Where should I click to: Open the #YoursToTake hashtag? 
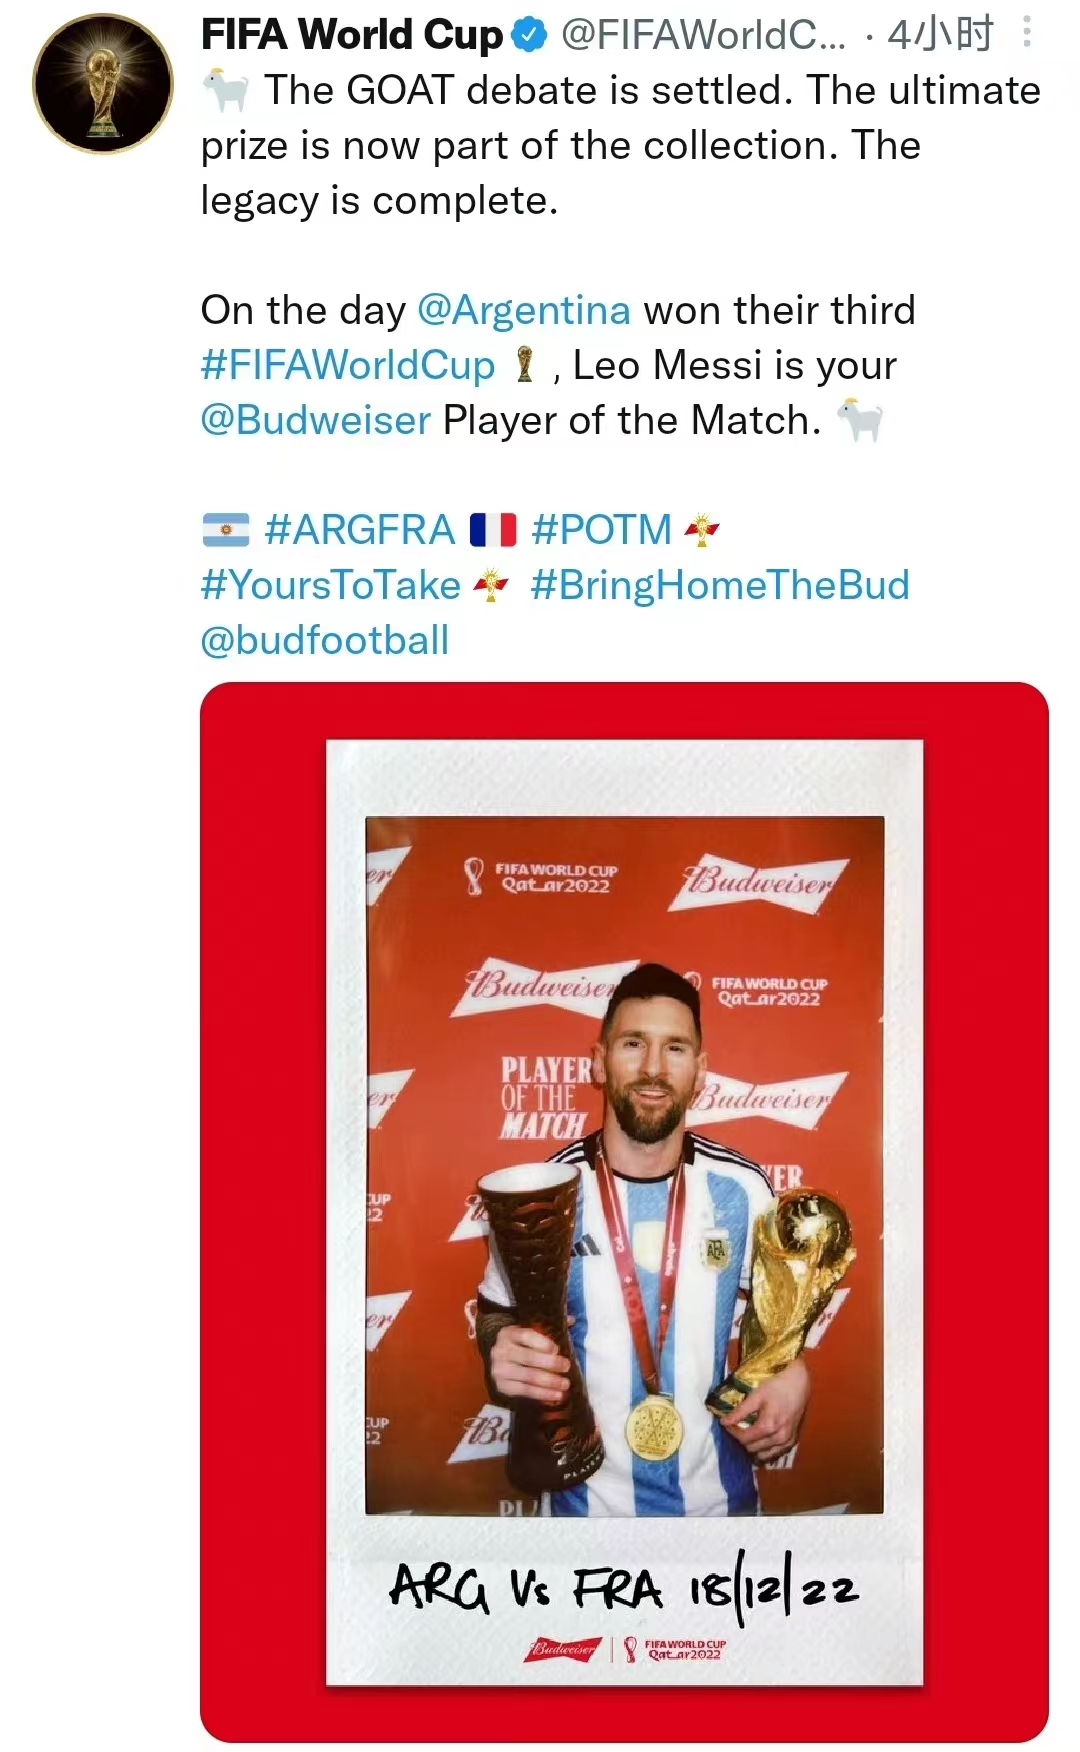pyautogui.click(x=331, y=585)
